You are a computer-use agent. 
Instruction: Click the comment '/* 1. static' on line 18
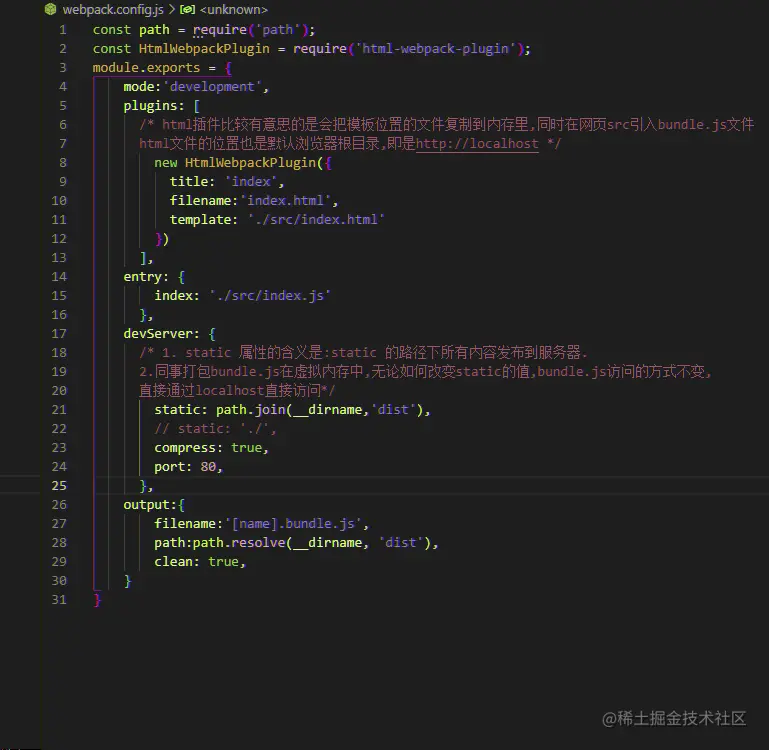(363, 353)
